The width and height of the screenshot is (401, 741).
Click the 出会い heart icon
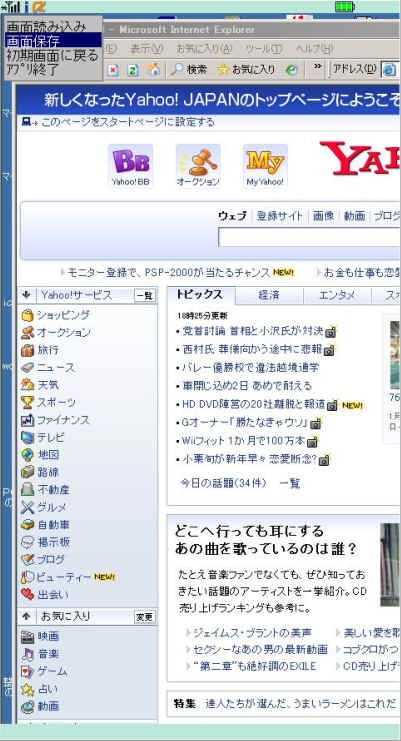28,595
